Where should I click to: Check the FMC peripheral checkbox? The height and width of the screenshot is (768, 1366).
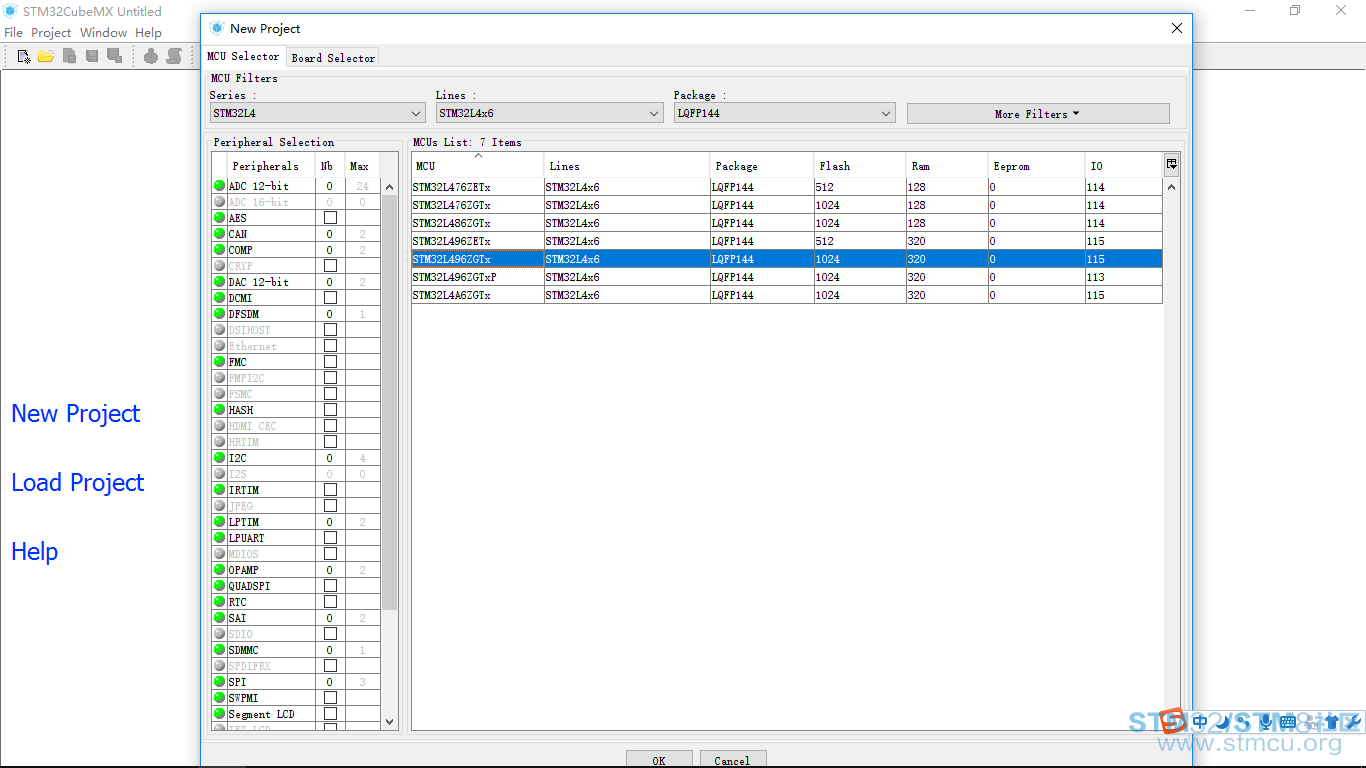330,362
